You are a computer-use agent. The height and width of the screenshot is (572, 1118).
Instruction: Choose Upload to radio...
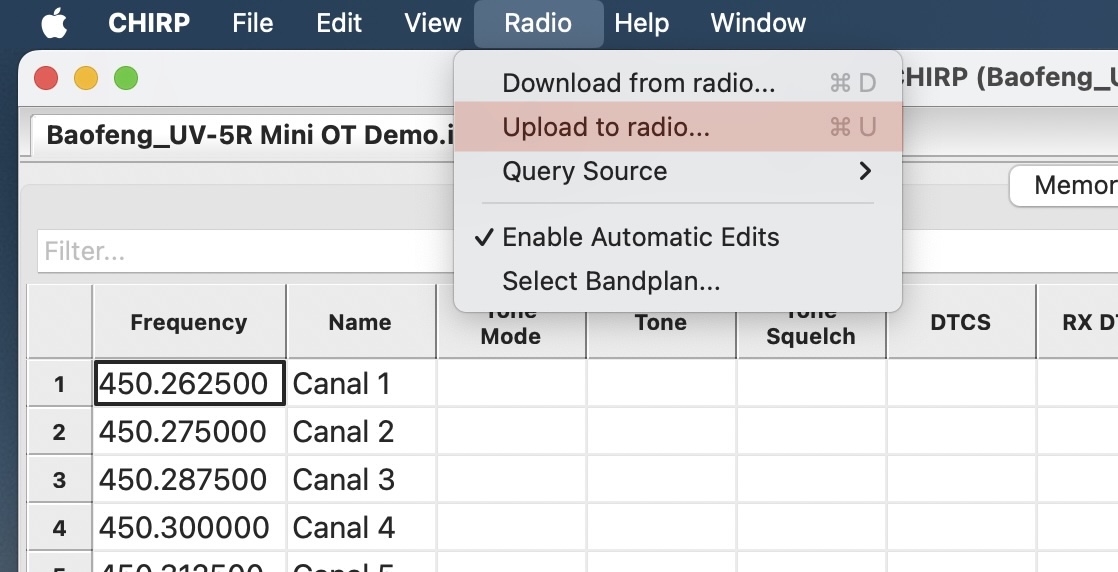[x=678, y=127]
